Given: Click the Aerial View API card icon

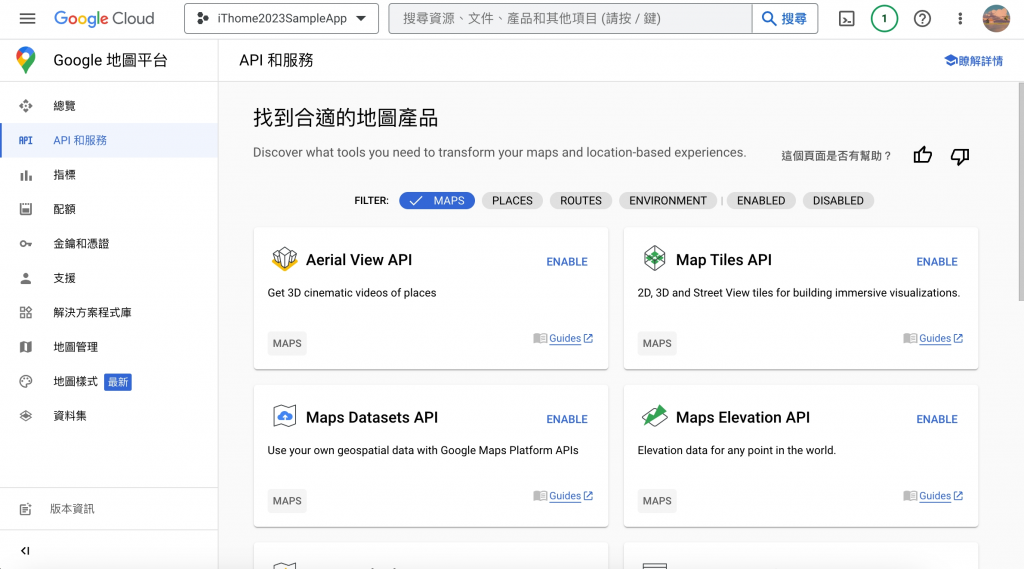Looking at the screenshot, I should 284,259.
